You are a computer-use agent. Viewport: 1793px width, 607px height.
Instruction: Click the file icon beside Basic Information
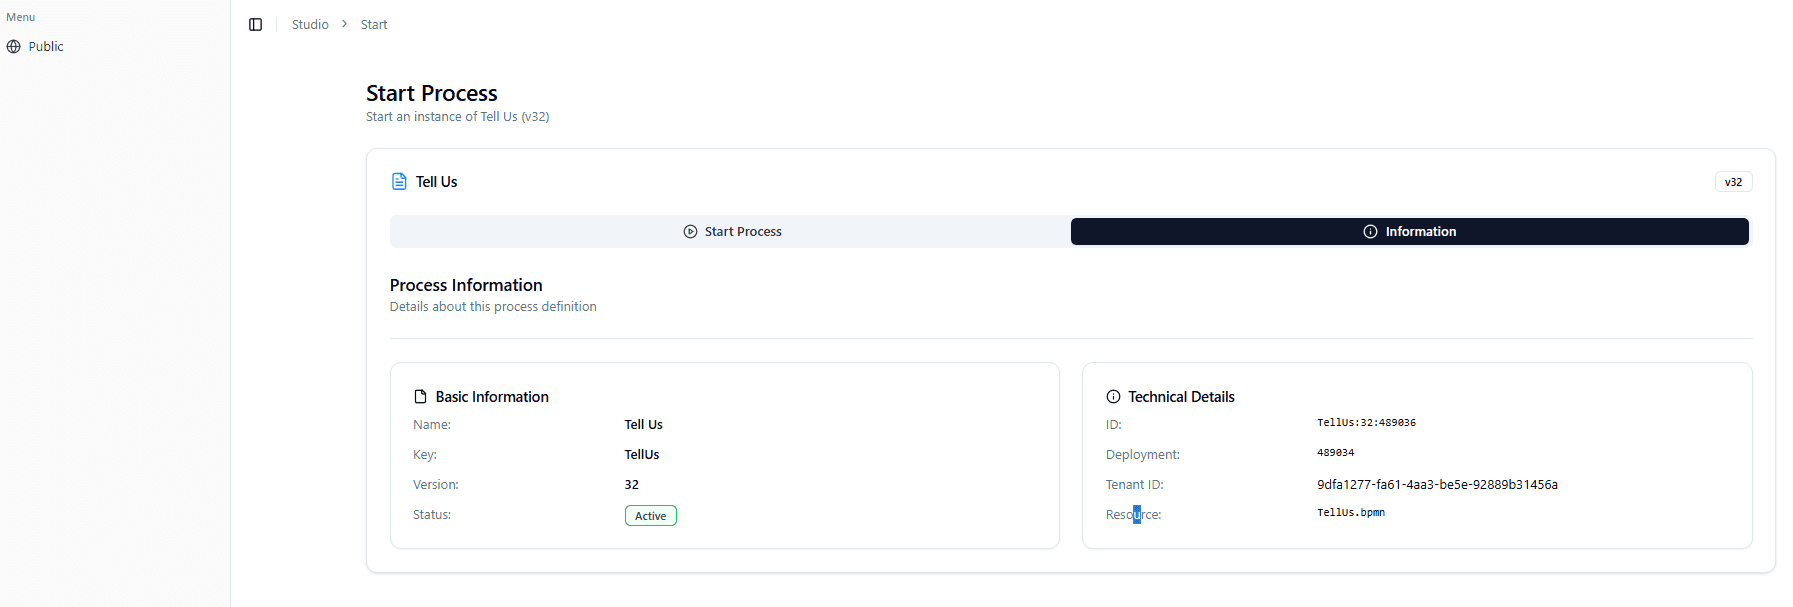419,396
